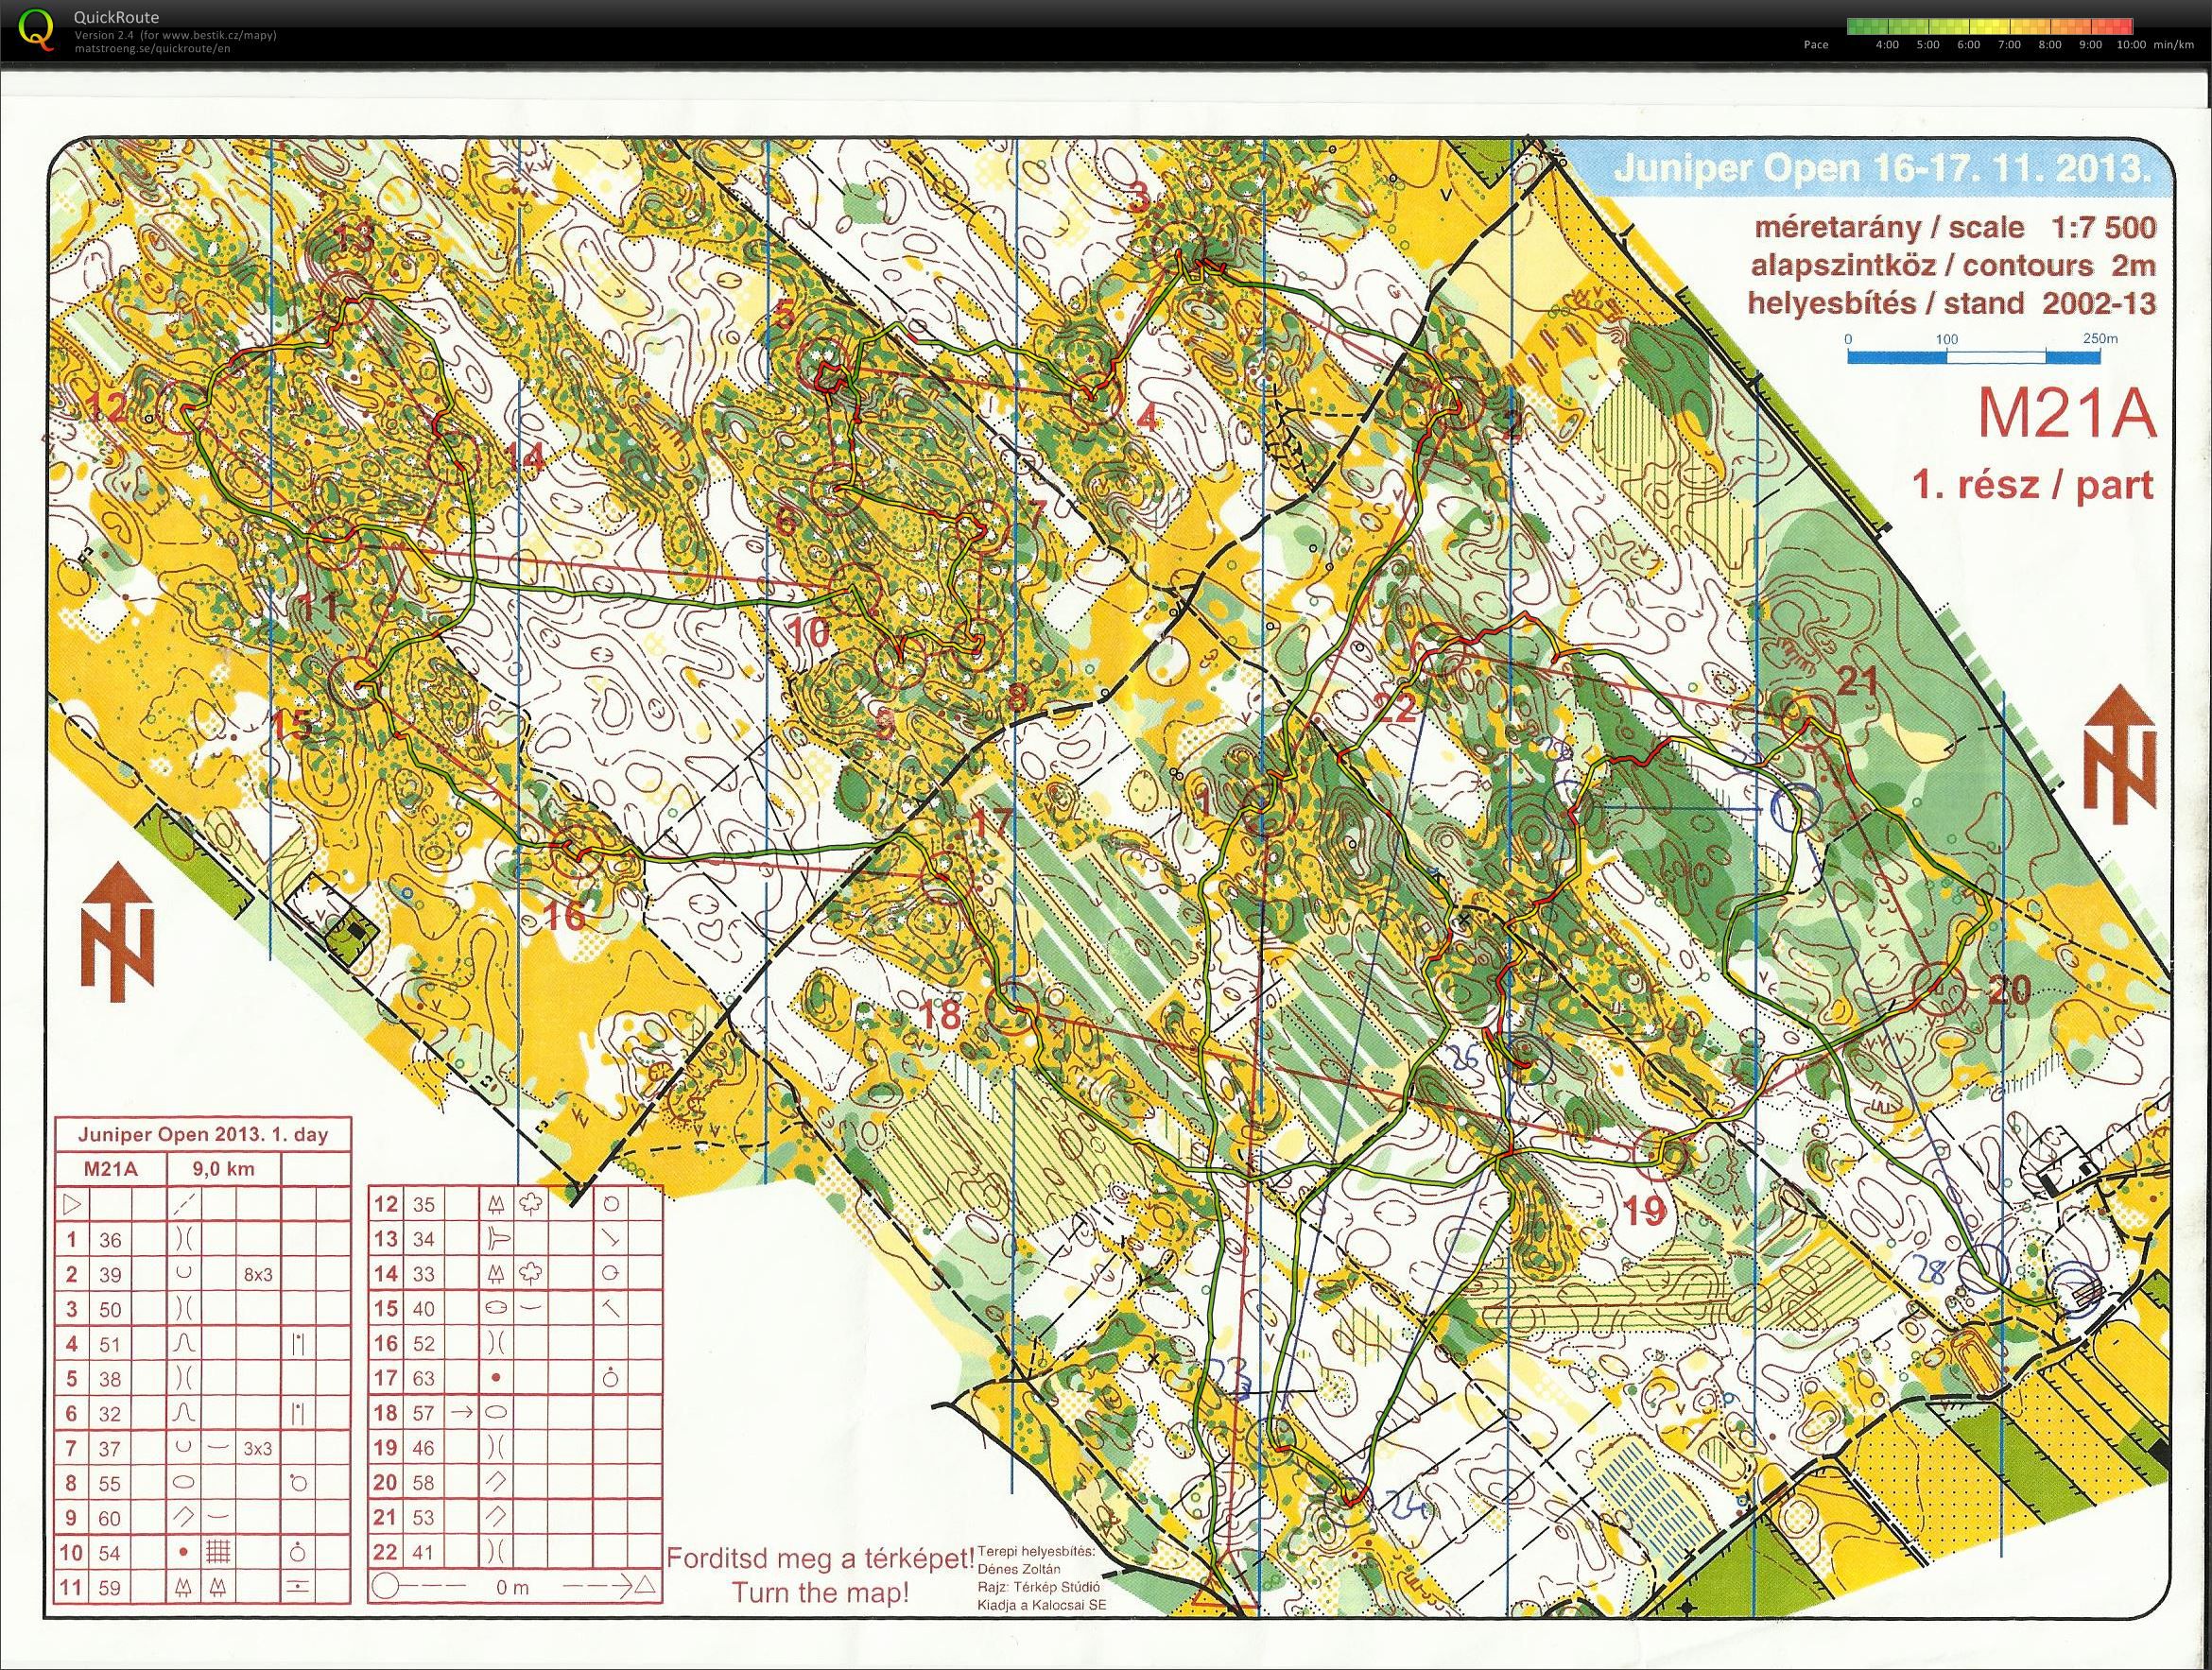Click control number 14 on the map
Viewport: 2212px width, 1670px height.
pyautogui.click(x=525, y=458)
